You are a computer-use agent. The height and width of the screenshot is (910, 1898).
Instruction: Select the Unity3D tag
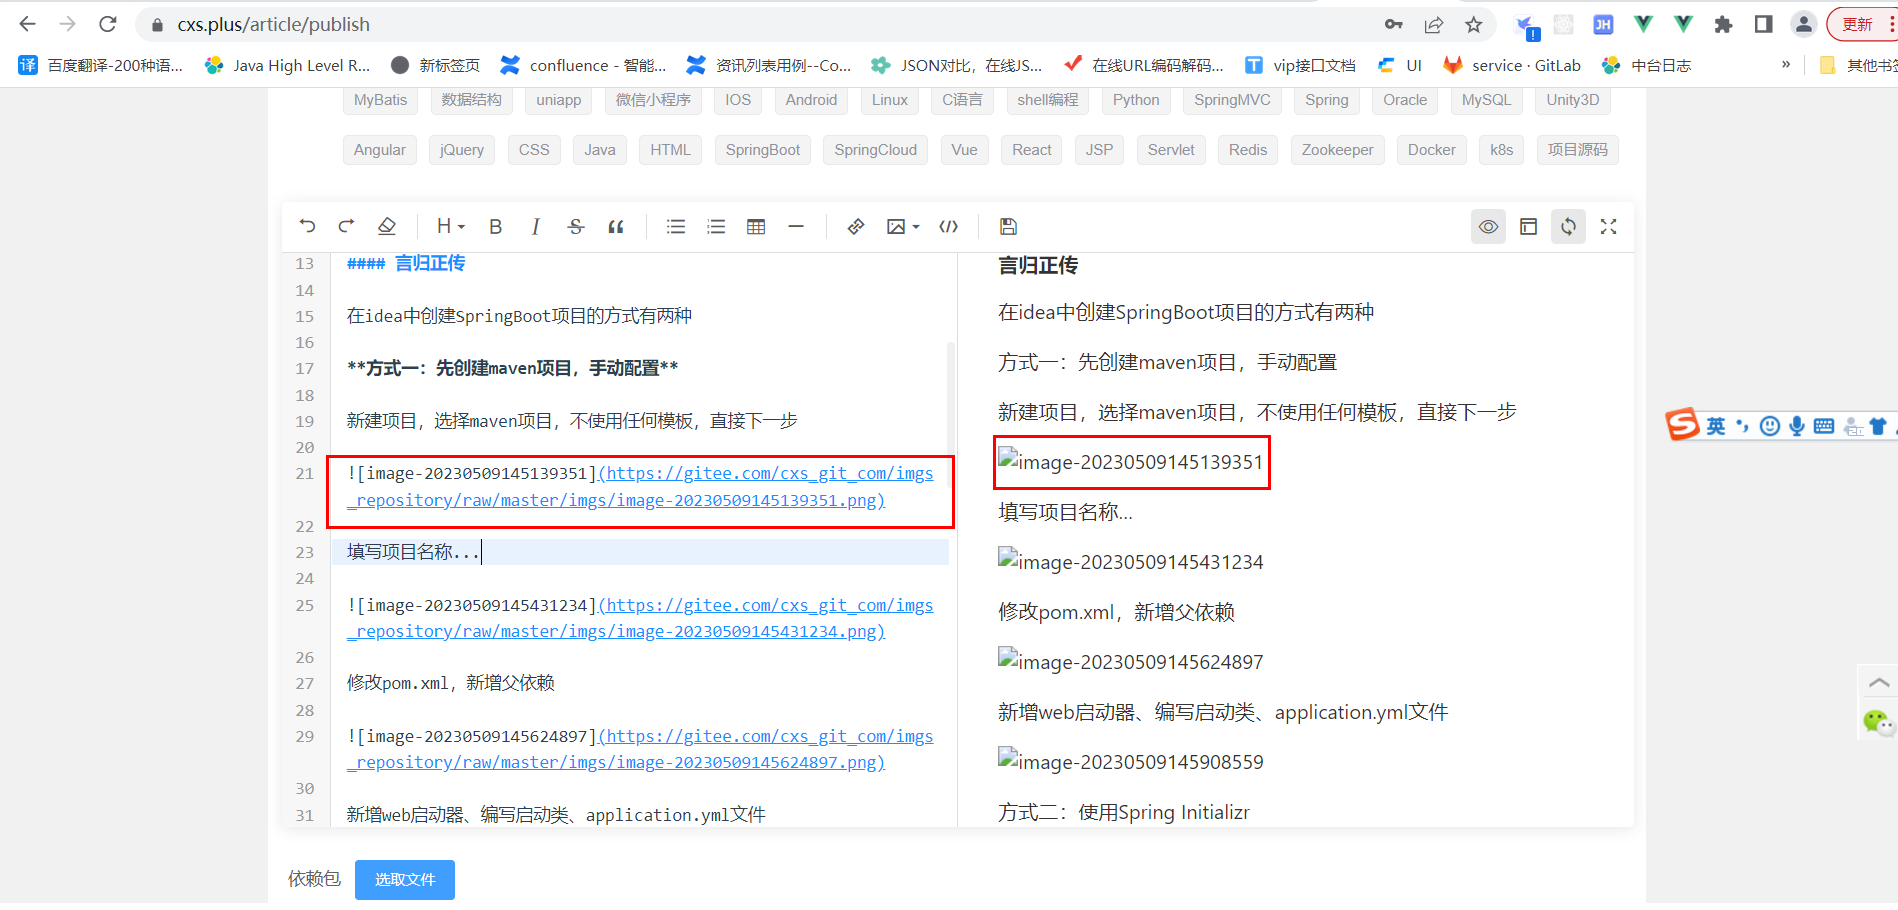pos(1573,100)
